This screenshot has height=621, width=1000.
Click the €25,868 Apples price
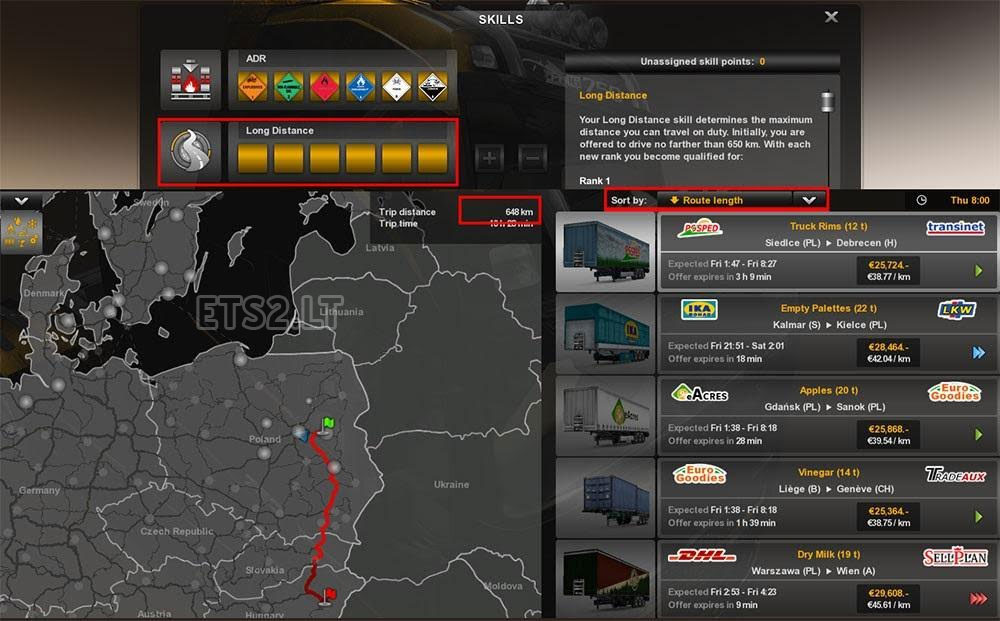888,429
